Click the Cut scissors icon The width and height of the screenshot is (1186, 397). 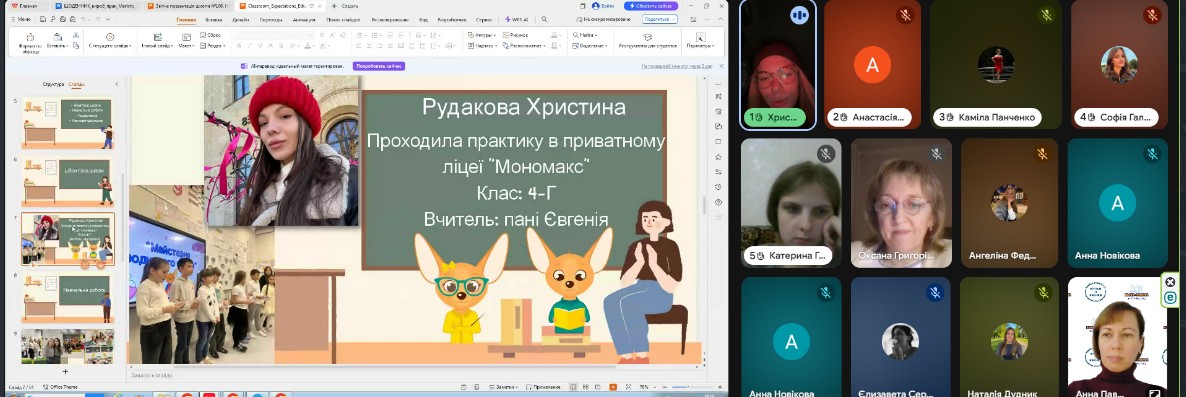[x=76, y=35]
